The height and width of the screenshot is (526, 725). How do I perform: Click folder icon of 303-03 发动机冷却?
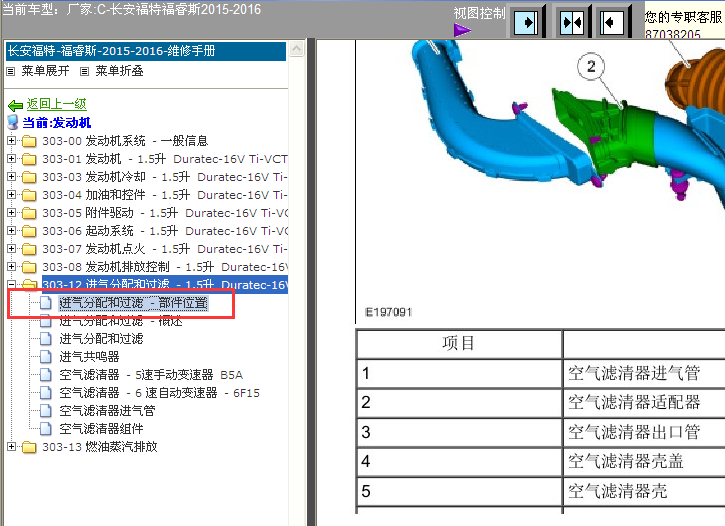[x=29, y=177]
